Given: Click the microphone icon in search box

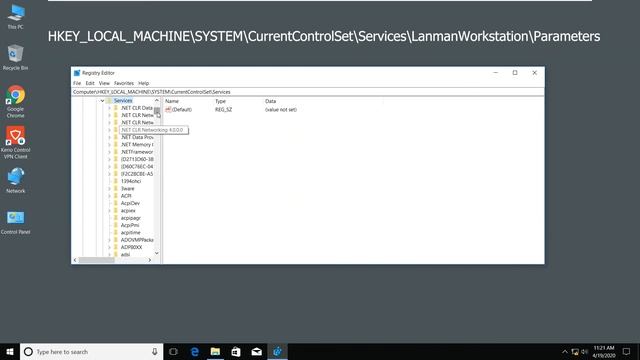Looking at the screenshot, I should click(x=155, y=351).
